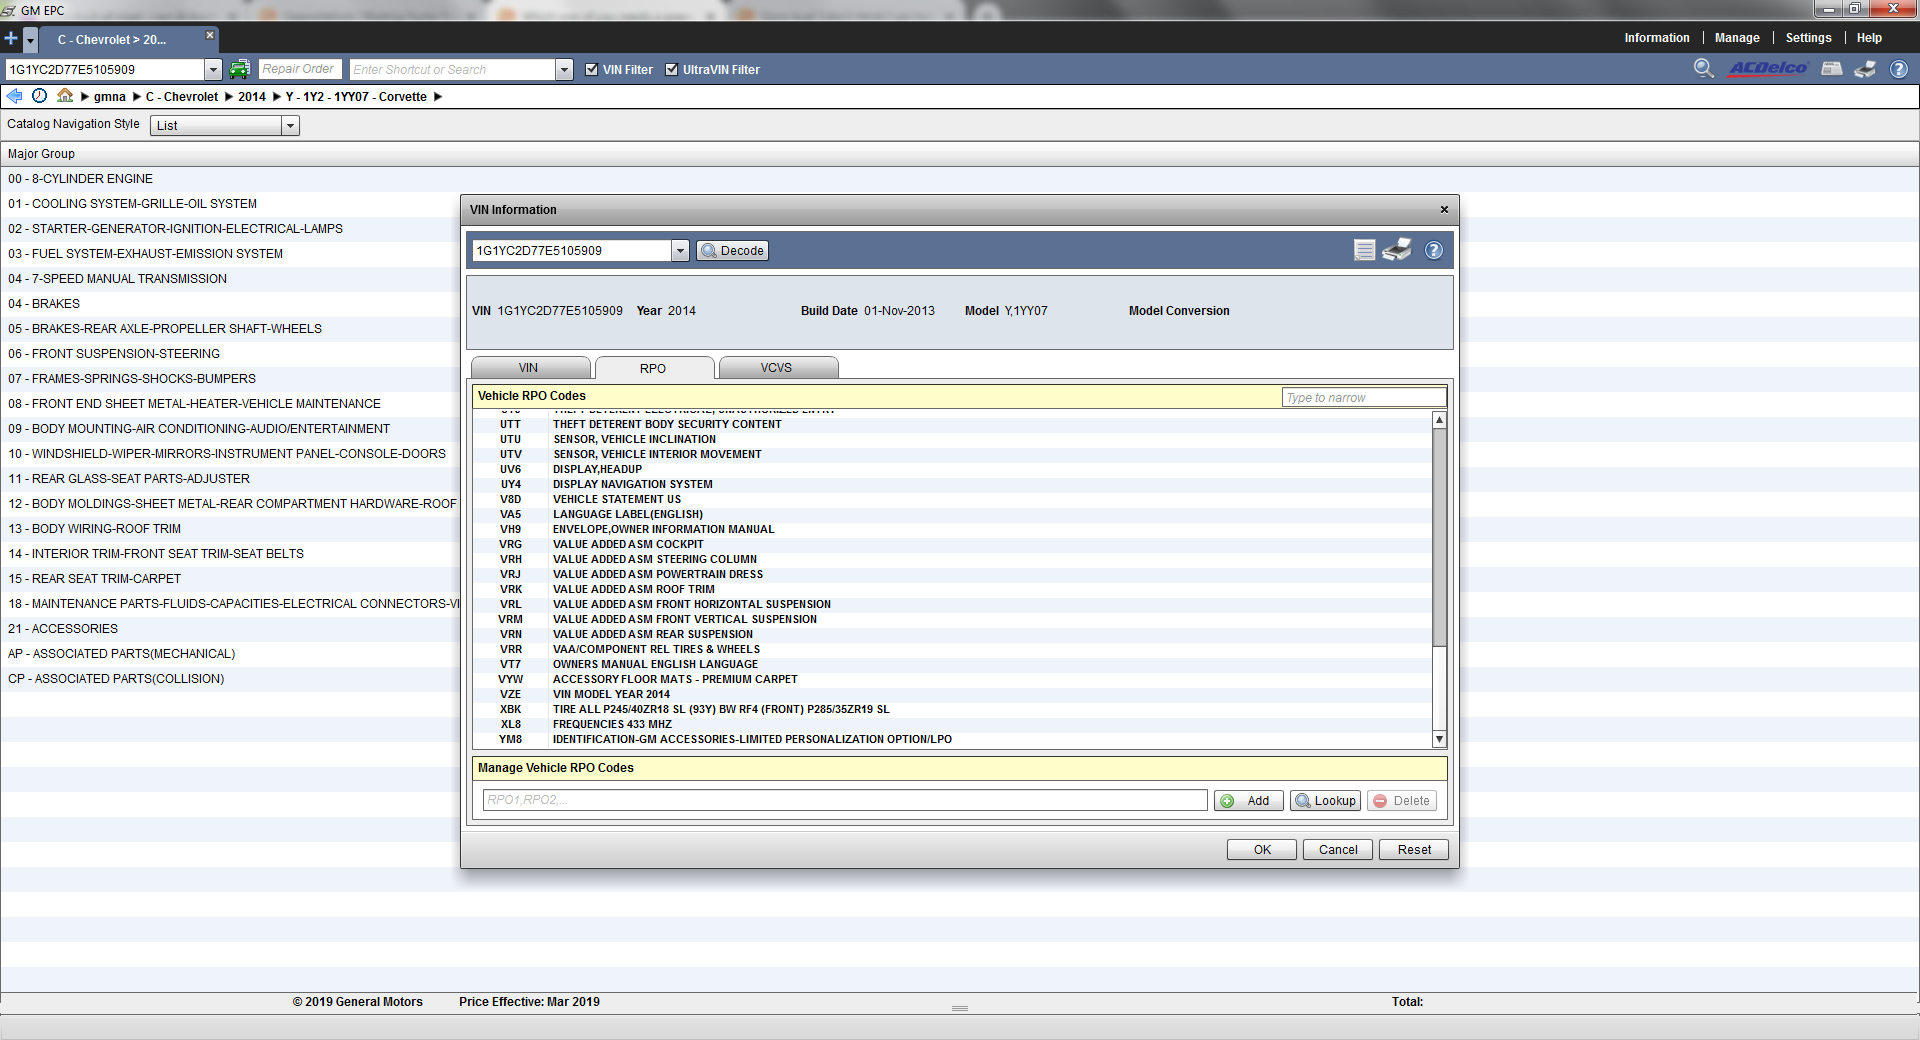Click the ACDelco logo icon

coord(1768,69)
